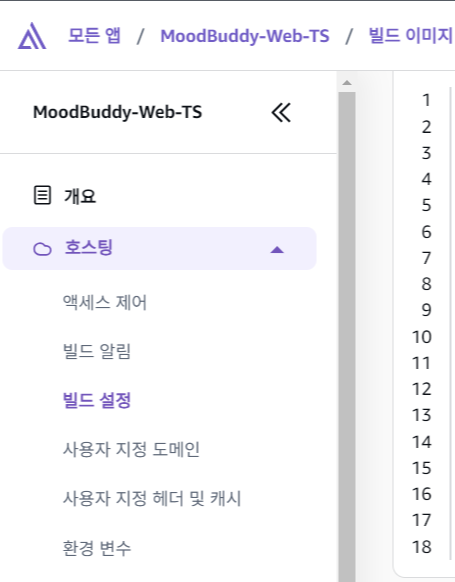Click sidebar scrollbar up arrow
Viewport: 455px width, 582px height.
(x=347, y=82)
